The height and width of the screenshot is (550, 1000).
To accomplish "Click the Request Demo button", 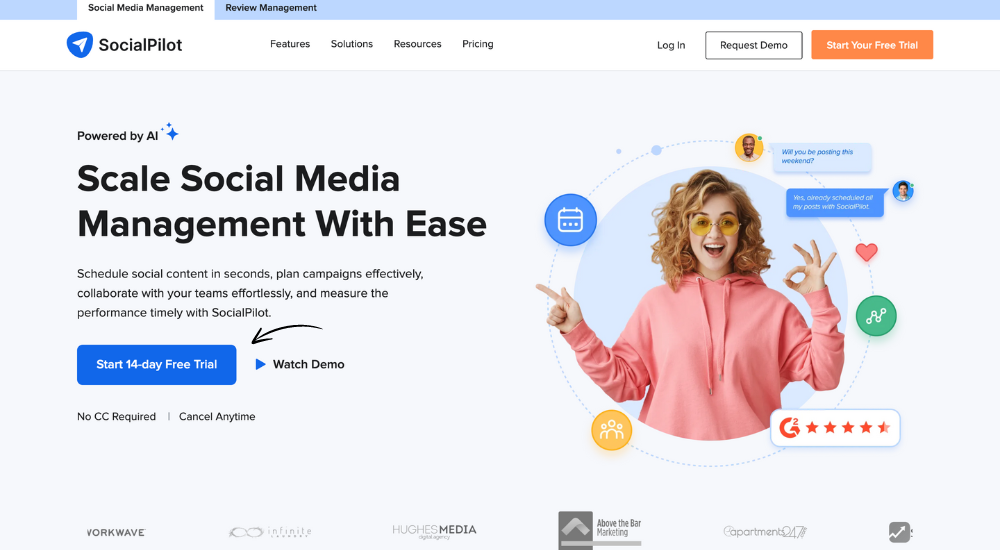I will pyautogui.click(x=754, y=45).
